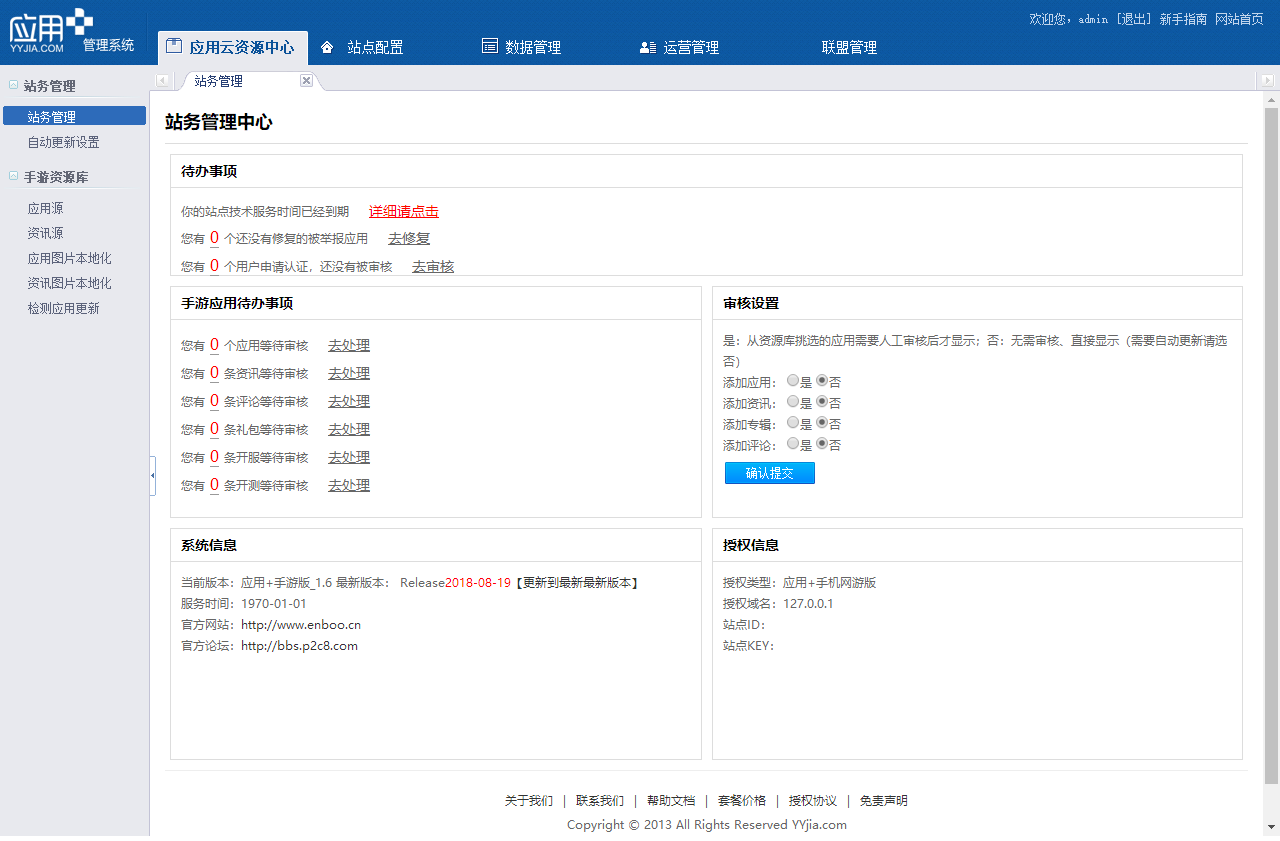Click the 套餐价格 footer link
The image size is (1280, 841).
pyautogui.click(x=742, y=801)
